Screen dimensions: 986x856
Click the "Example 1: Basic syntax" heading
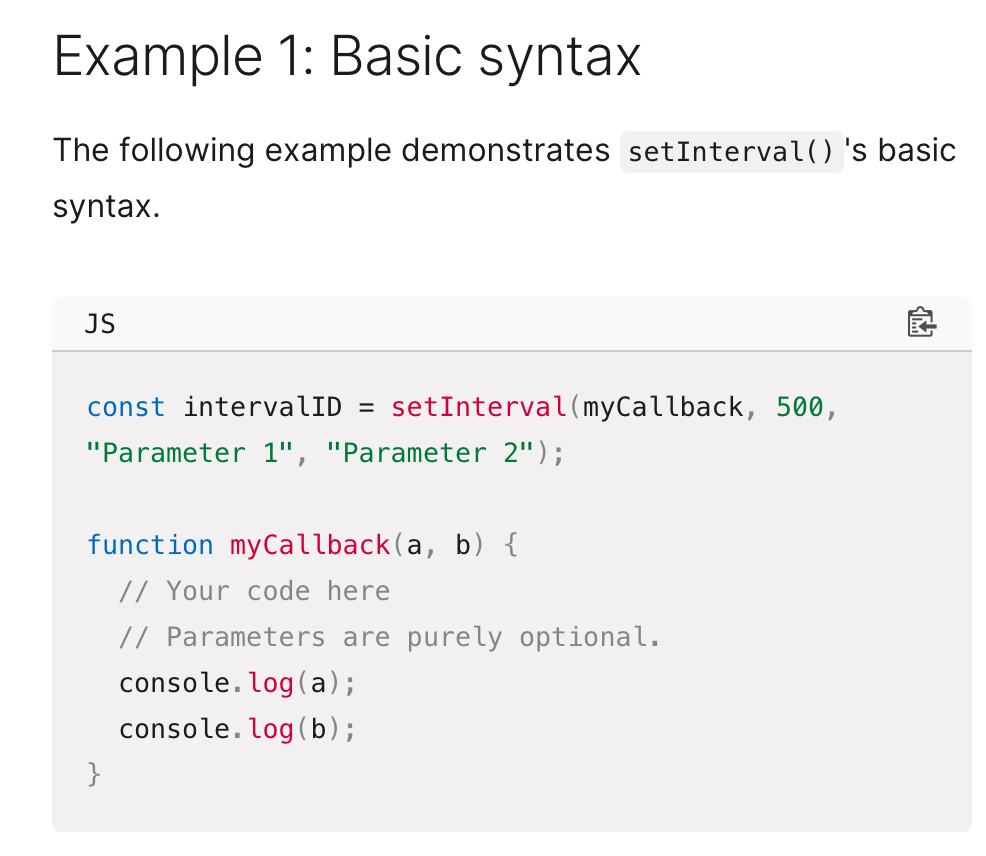pyautogui.click(x=346, y=57)
